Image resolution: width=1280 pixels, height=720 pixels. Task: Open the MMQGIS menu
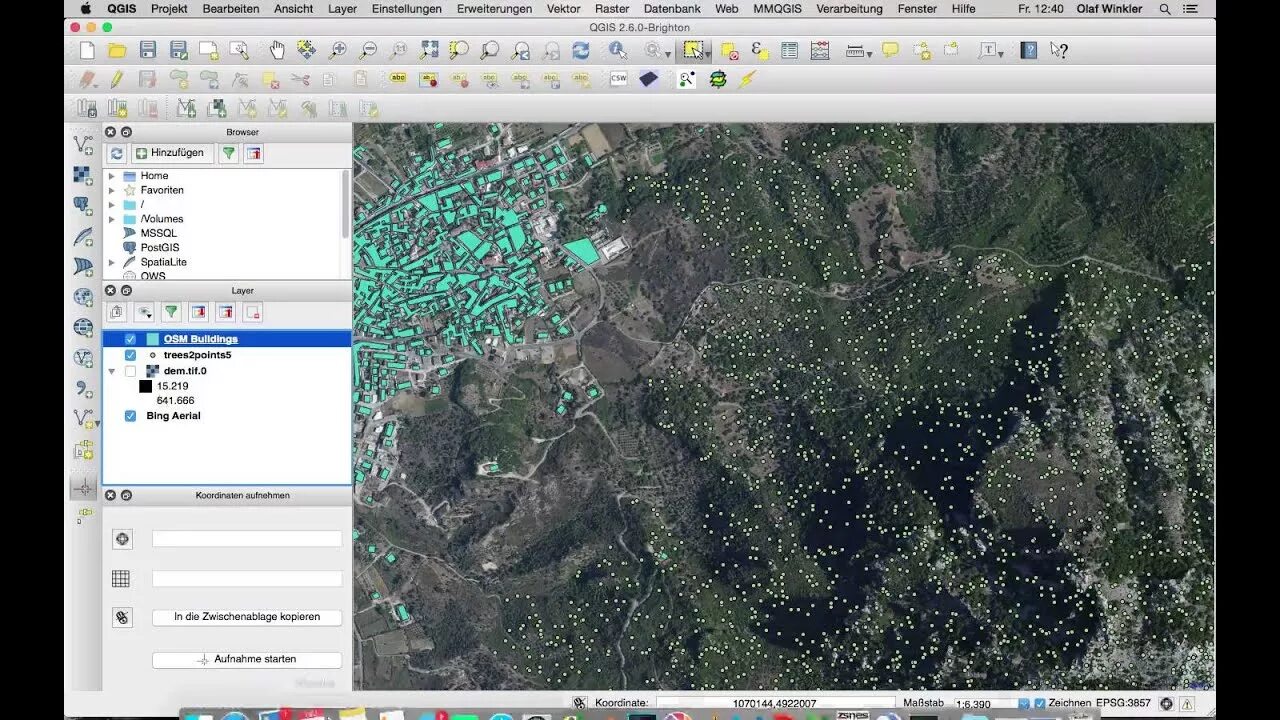777,8
